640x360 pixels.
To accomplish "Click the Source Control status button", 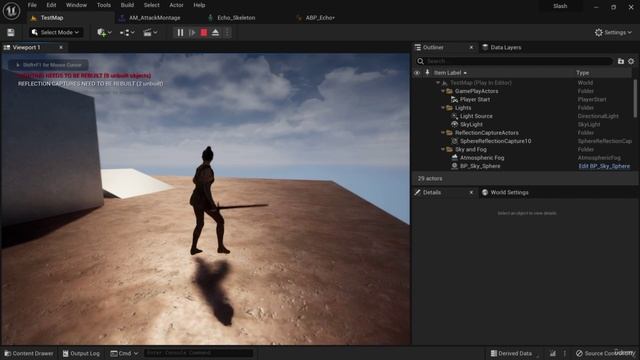I will 605,353.
